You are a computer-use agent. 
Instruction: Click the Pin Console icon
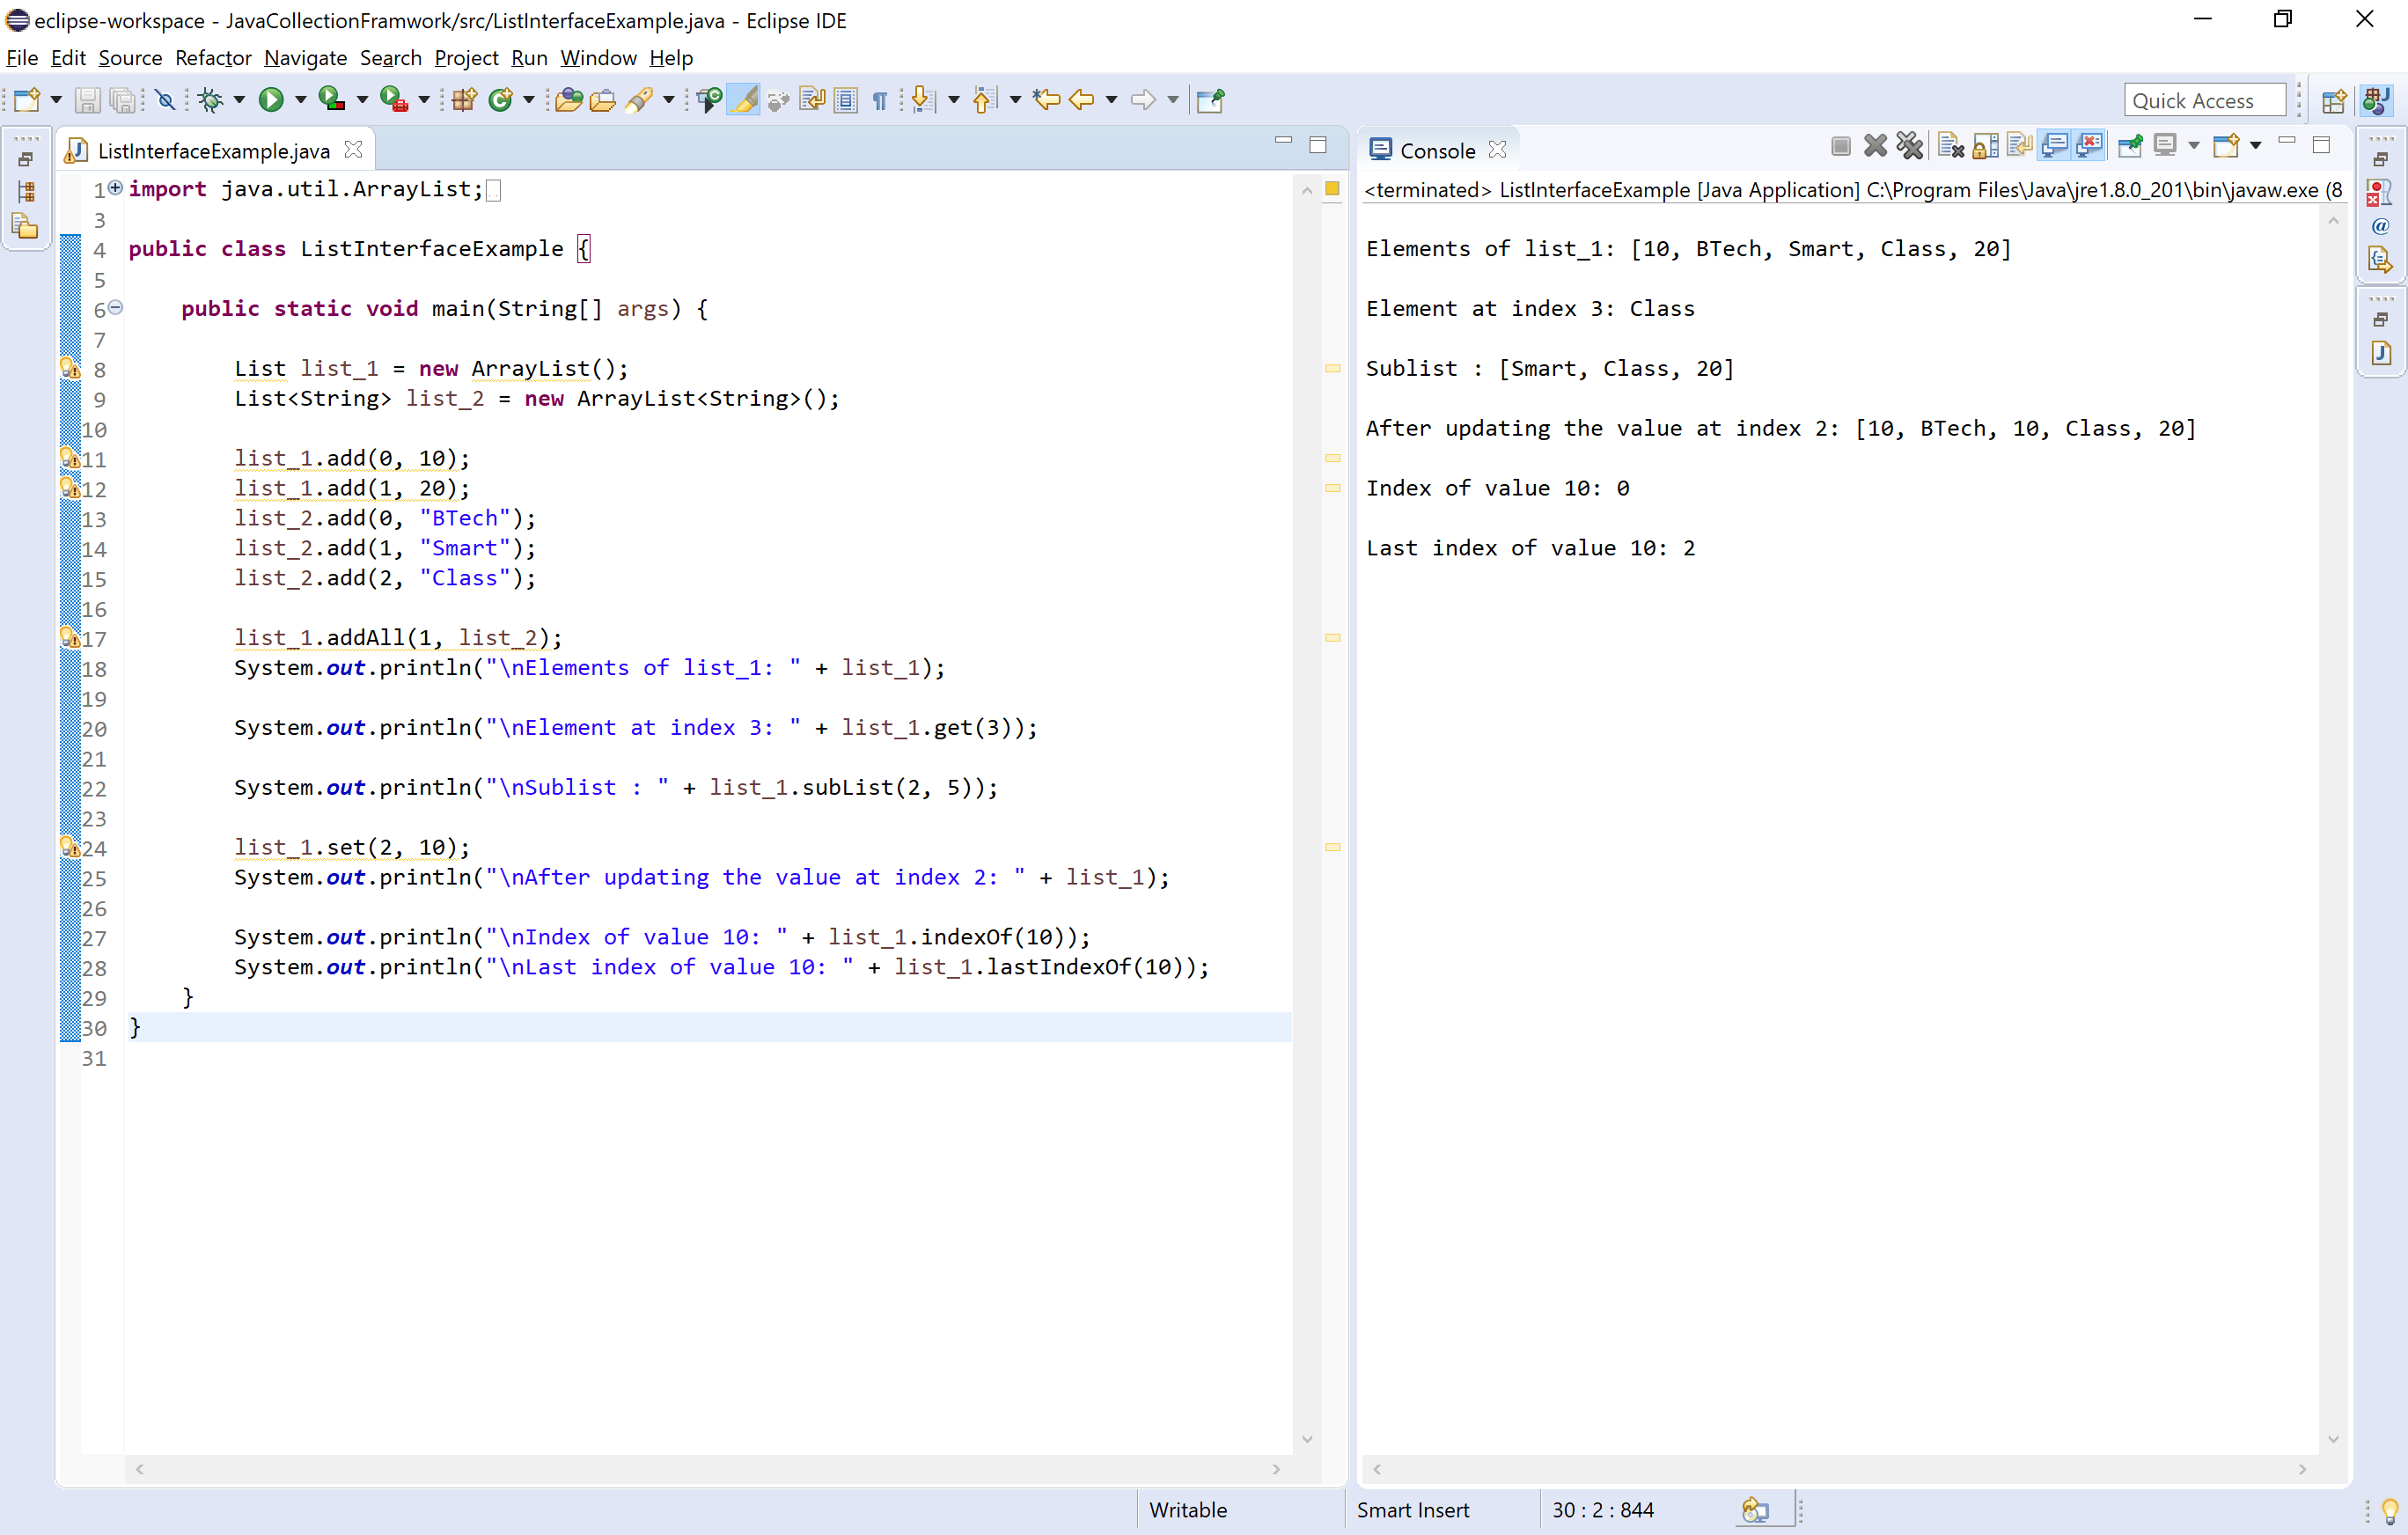[2130, 147]
